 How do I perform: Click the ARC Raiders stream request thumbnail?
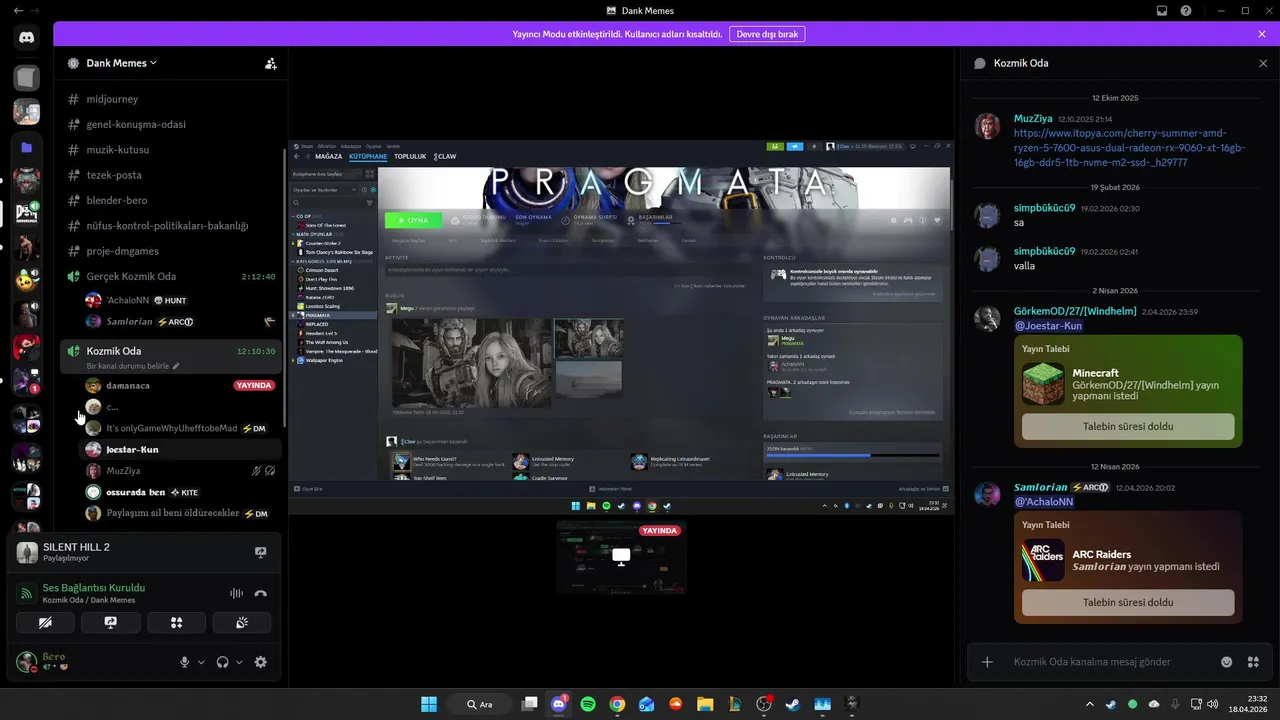1042,560
